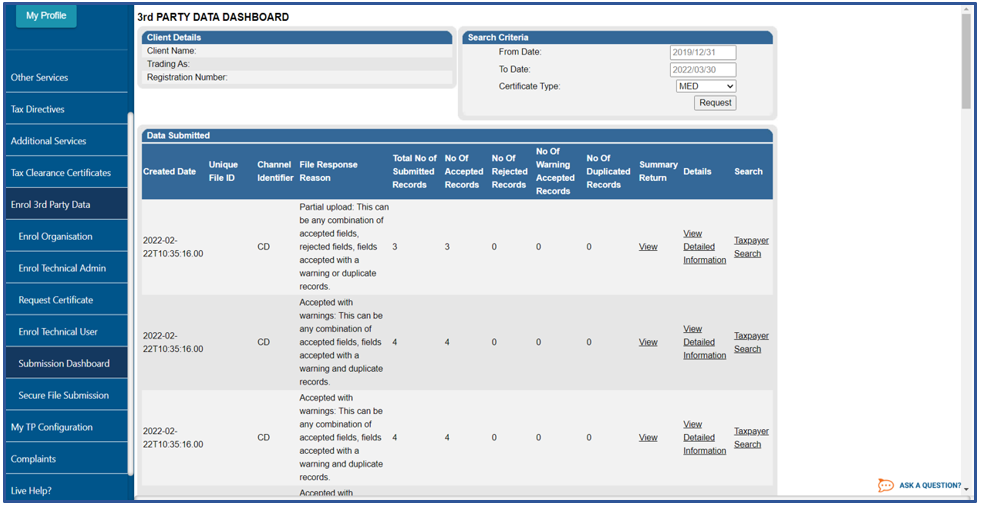
Task: Select Request Certificate submenu item
Action: [55, 300]
